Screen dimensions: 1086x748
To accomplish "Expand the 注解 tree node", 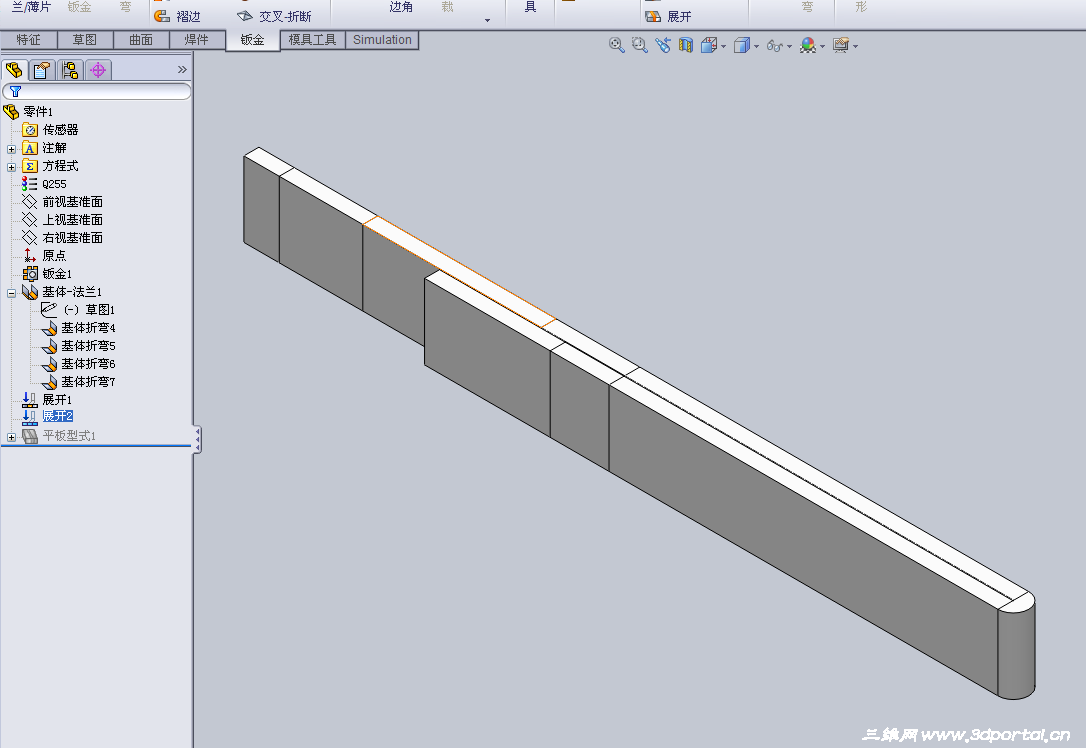I will (11, 149).
